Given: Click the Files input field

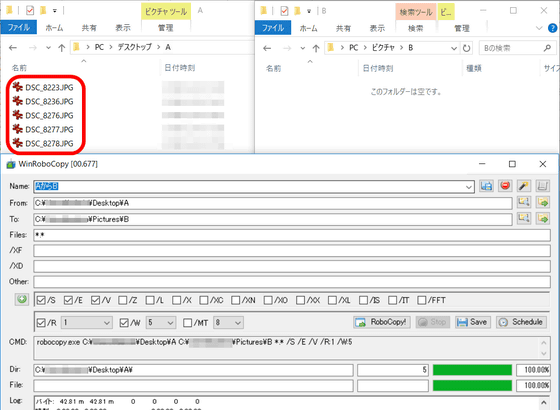Looking at the screenshot, I should point(292,235).
